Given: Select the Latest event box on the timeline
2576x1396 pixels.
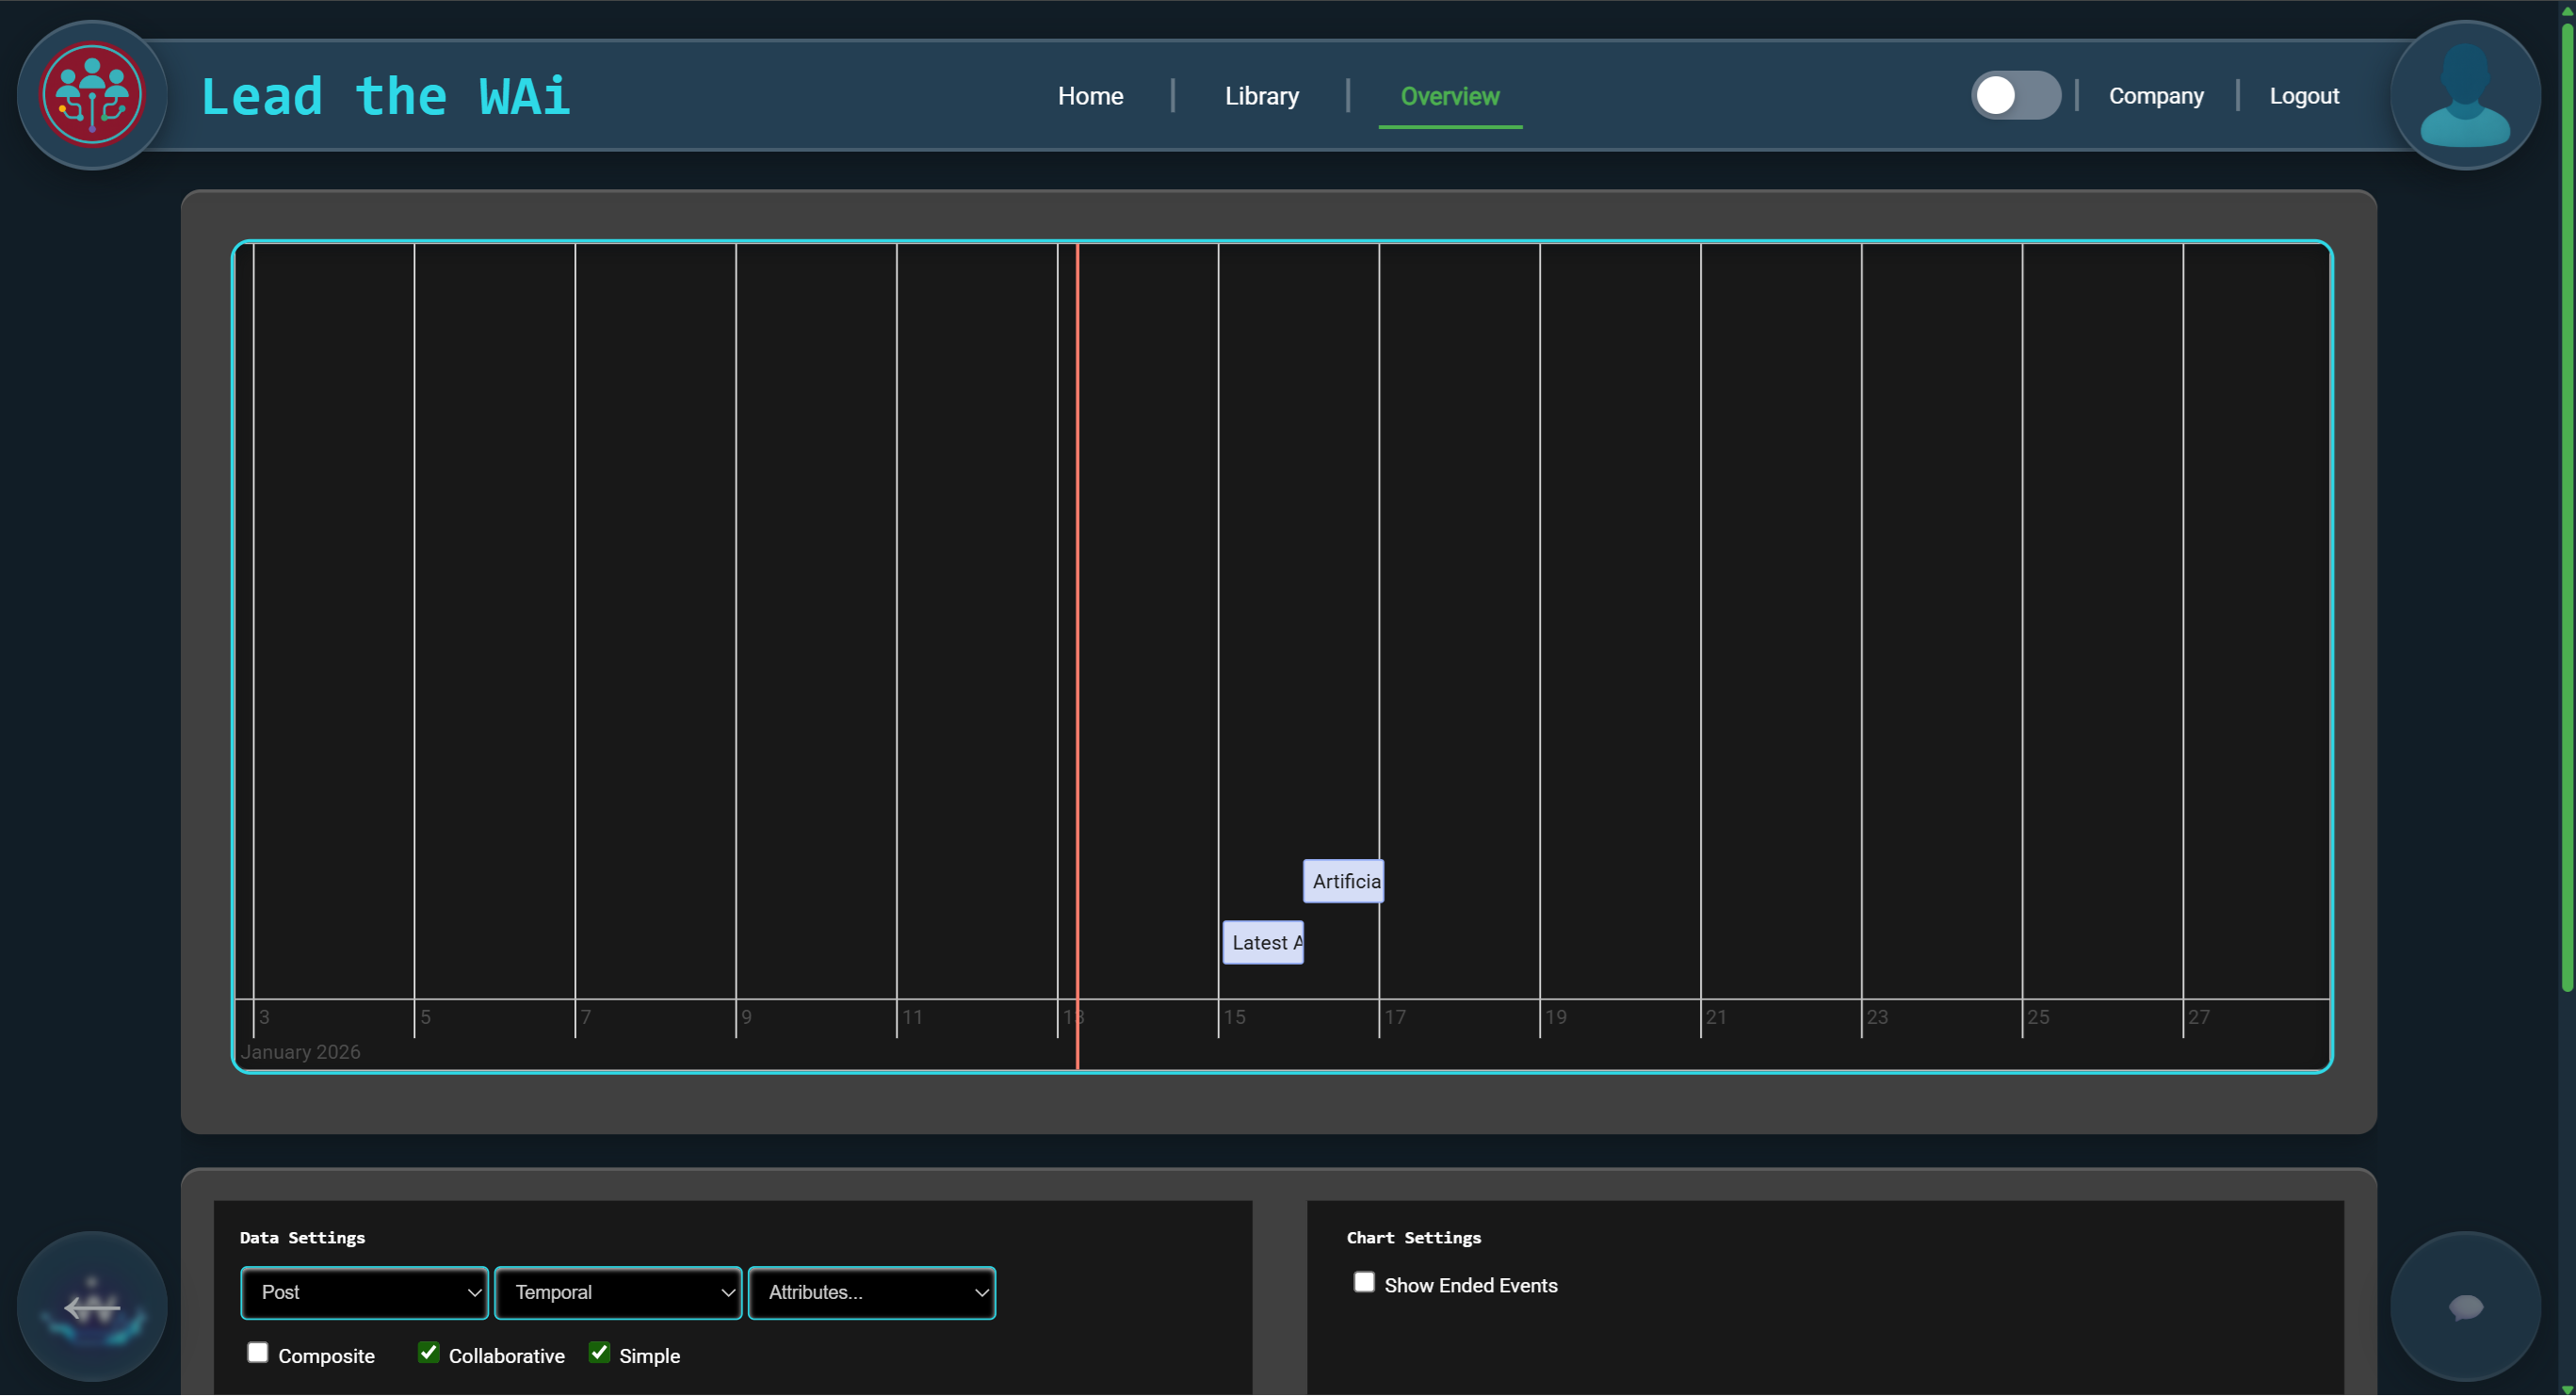Looking at the screenshot, I should [x=1263, y=942].
